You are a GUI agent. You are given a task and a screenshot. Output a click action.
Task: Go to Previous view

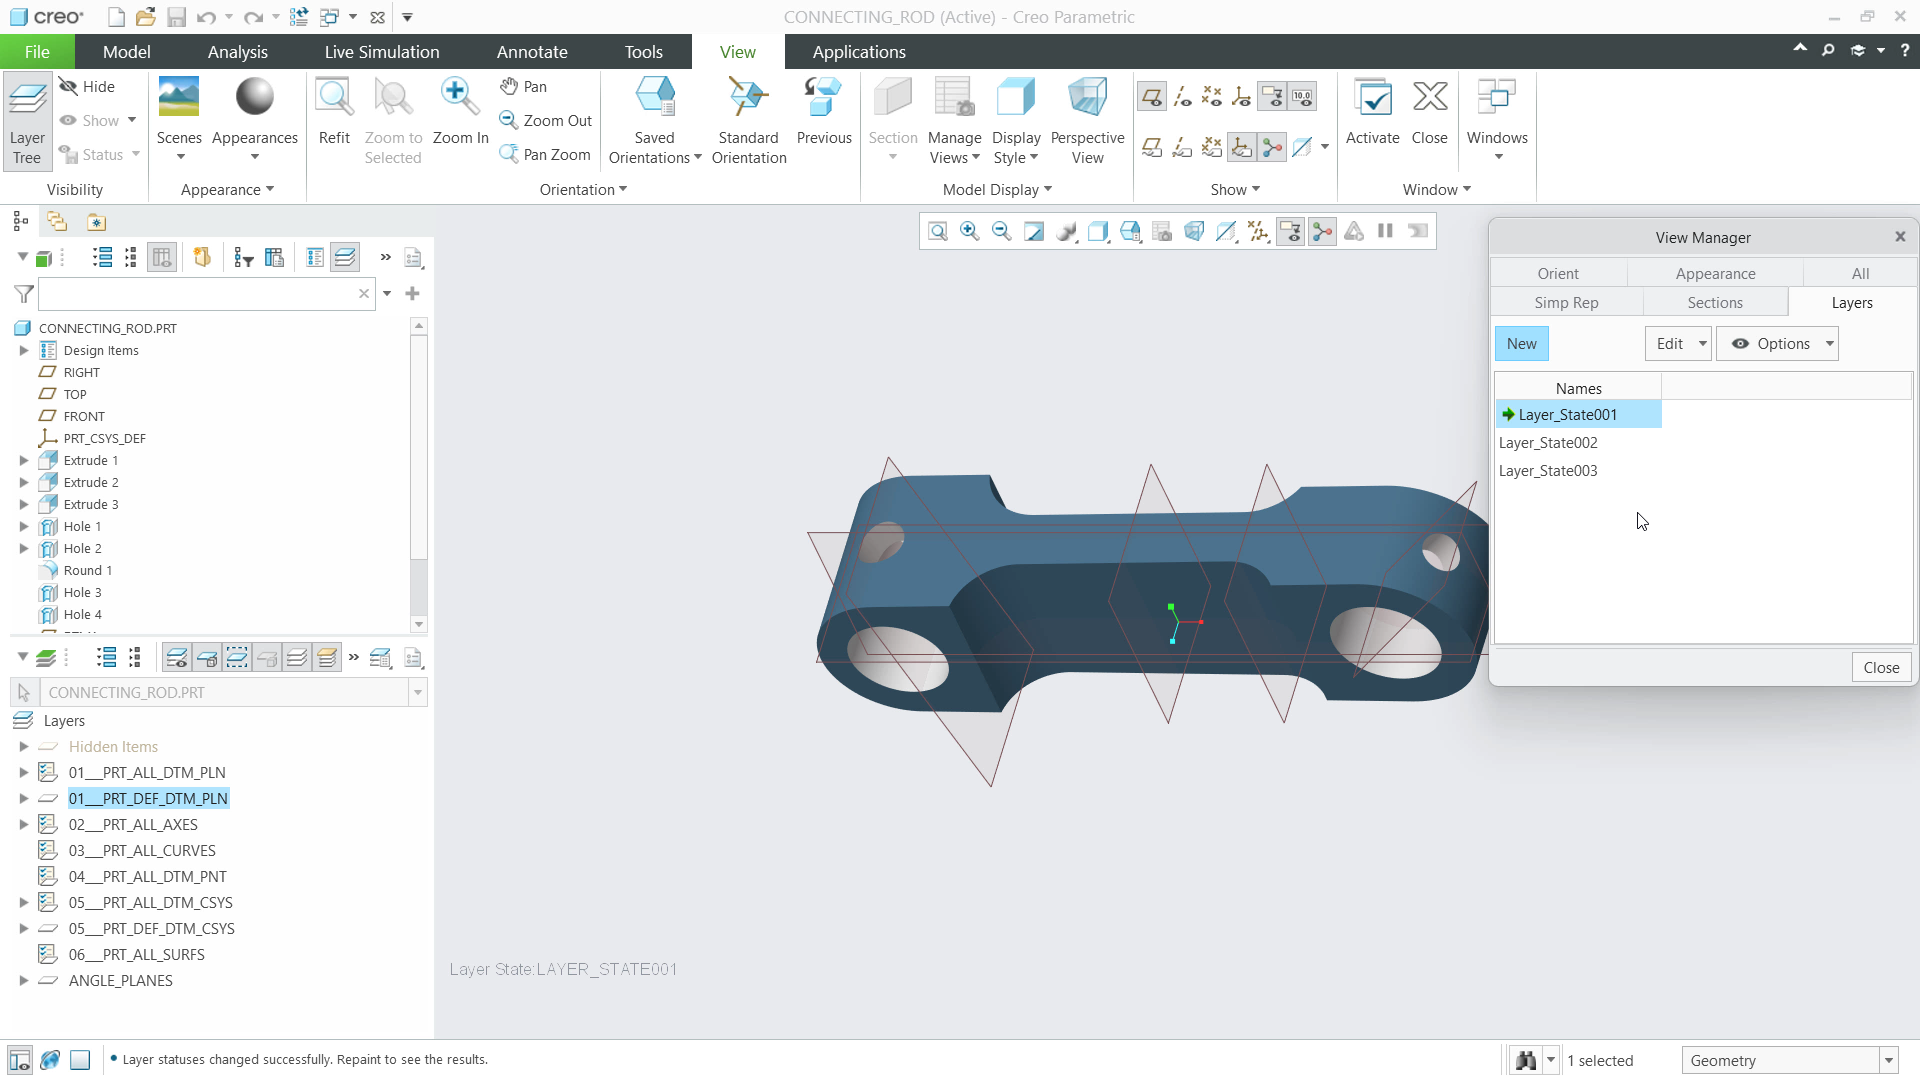click(x=824, y=112)
